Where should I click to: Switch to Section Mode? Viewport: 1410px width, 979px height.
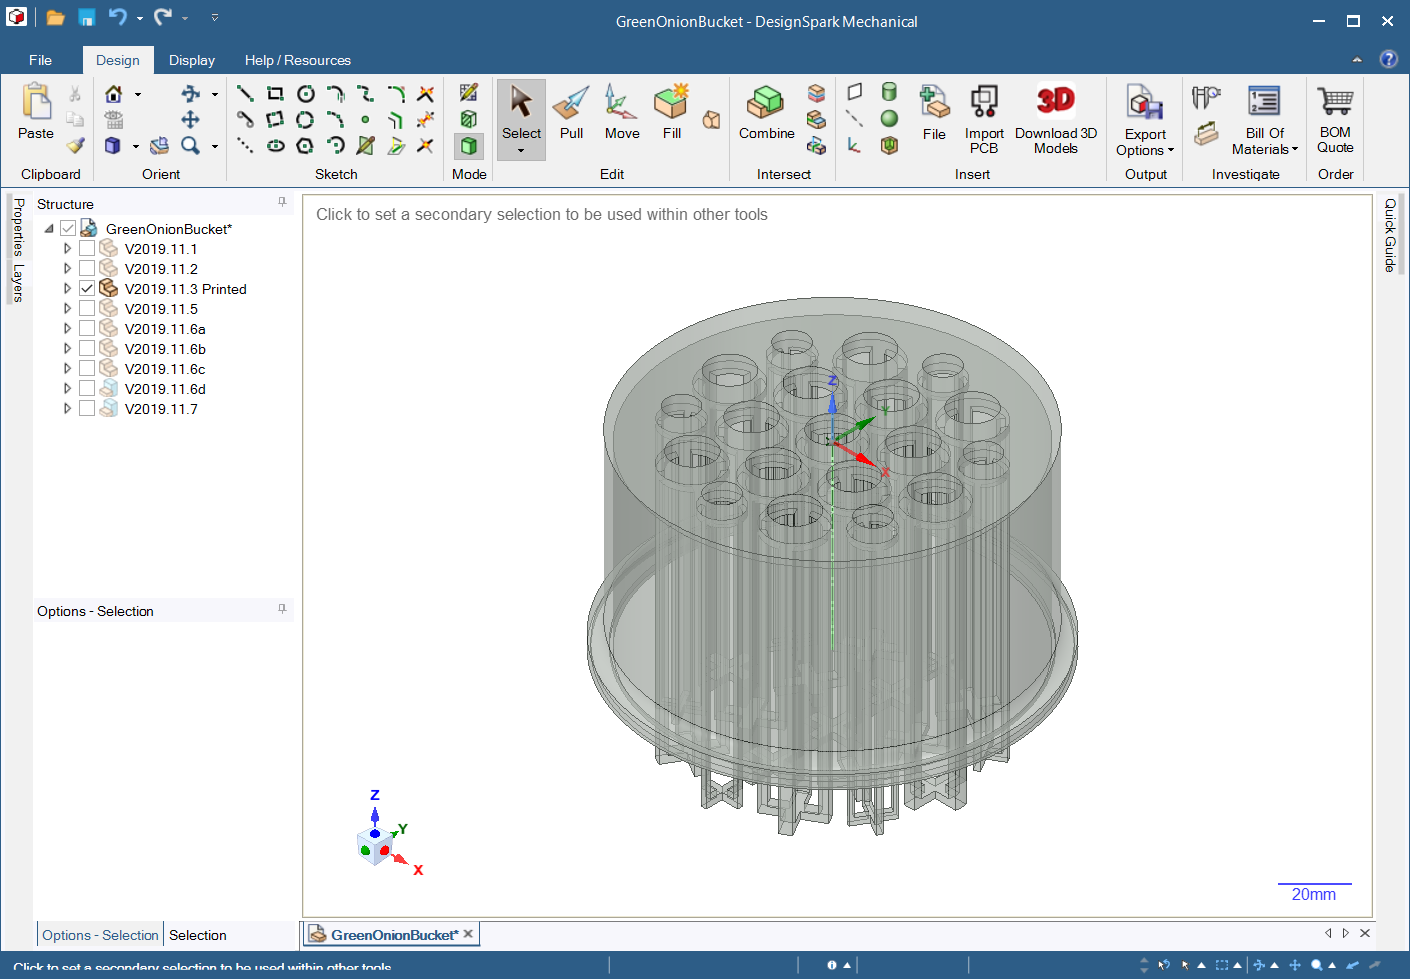pos(469,119)
